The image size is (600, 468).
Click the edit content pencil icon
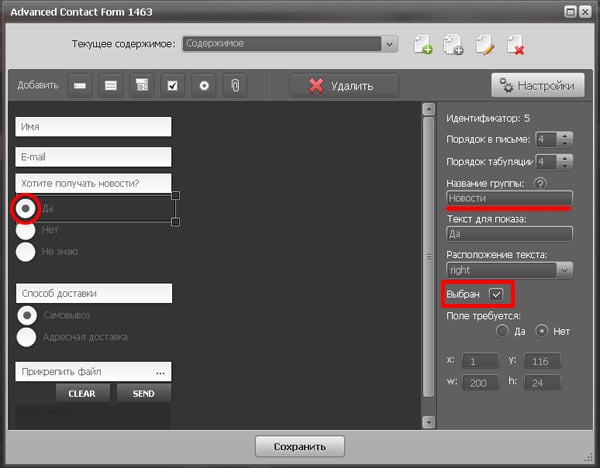[x=485, y=44]
